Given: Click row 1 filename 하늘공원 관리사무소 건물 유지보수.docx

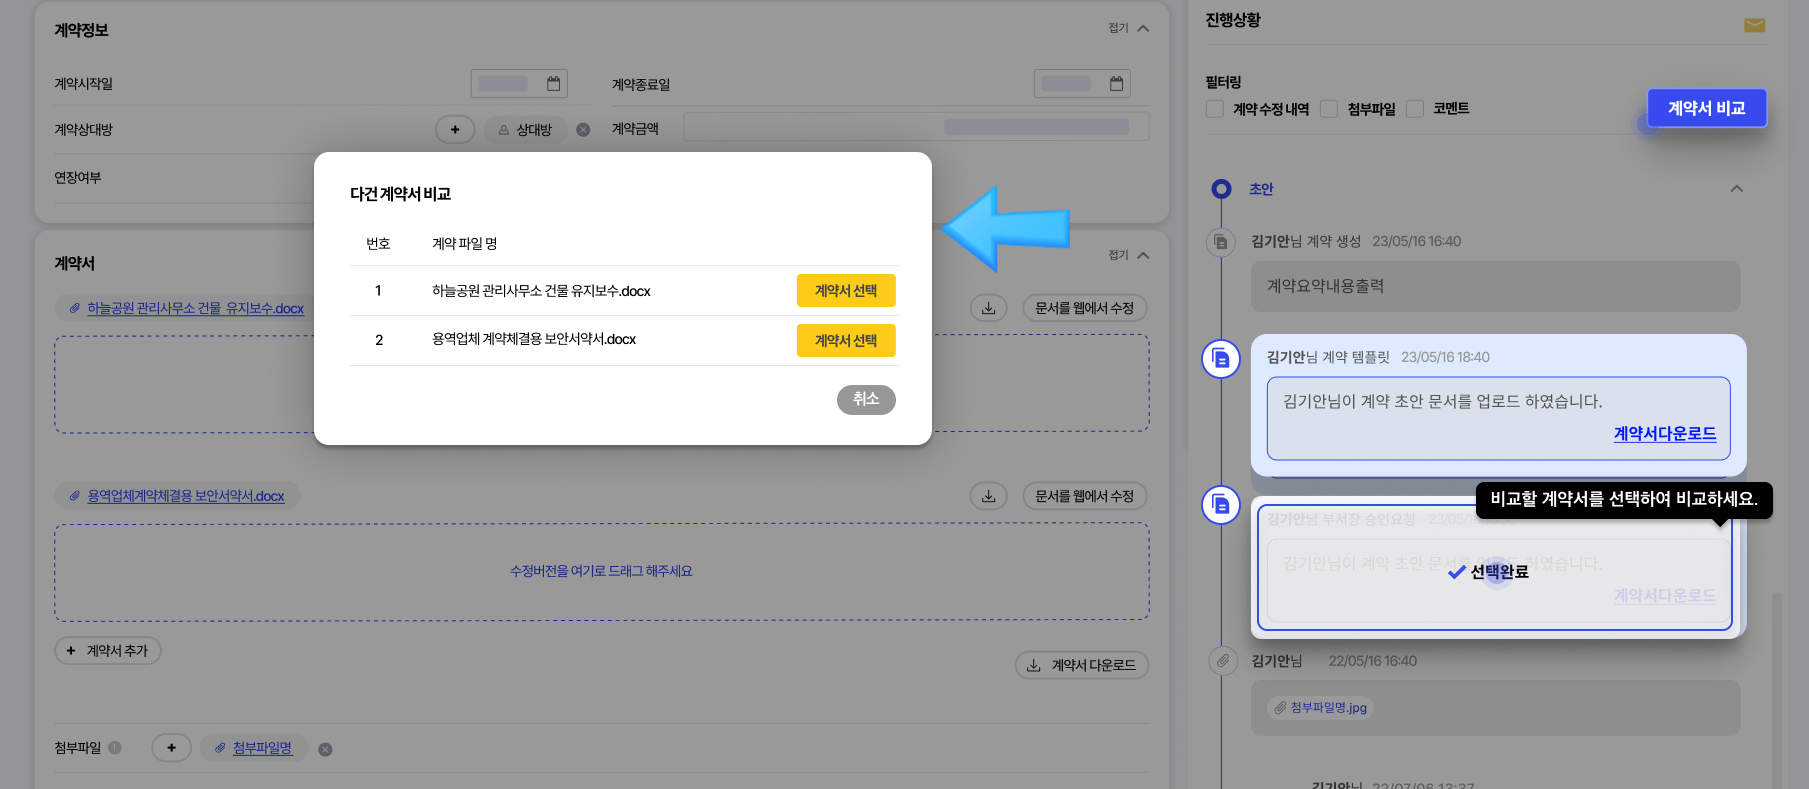Looking at the screenshot, I should pyautogui.click(x=541, y=291).
